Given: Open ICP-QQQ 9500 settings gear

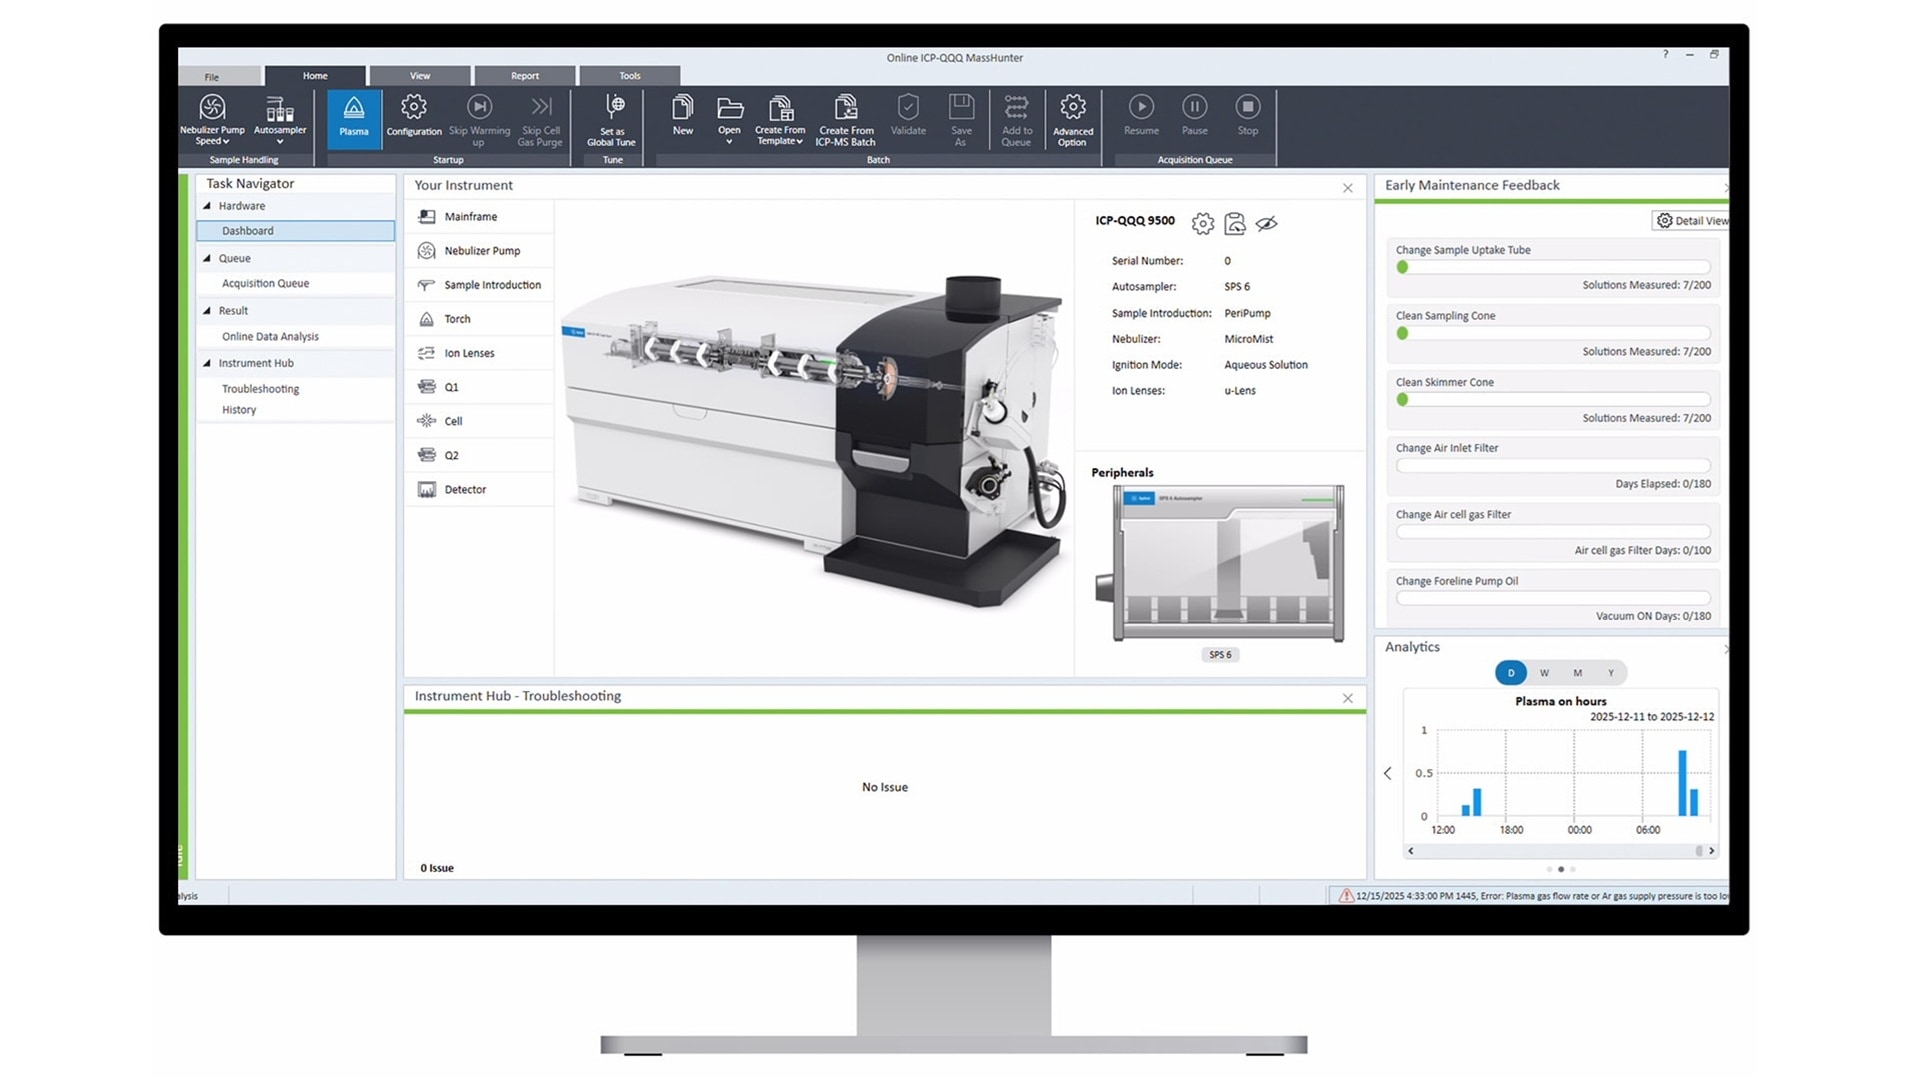Looking at the screenshot, I should pos(1203,224).
